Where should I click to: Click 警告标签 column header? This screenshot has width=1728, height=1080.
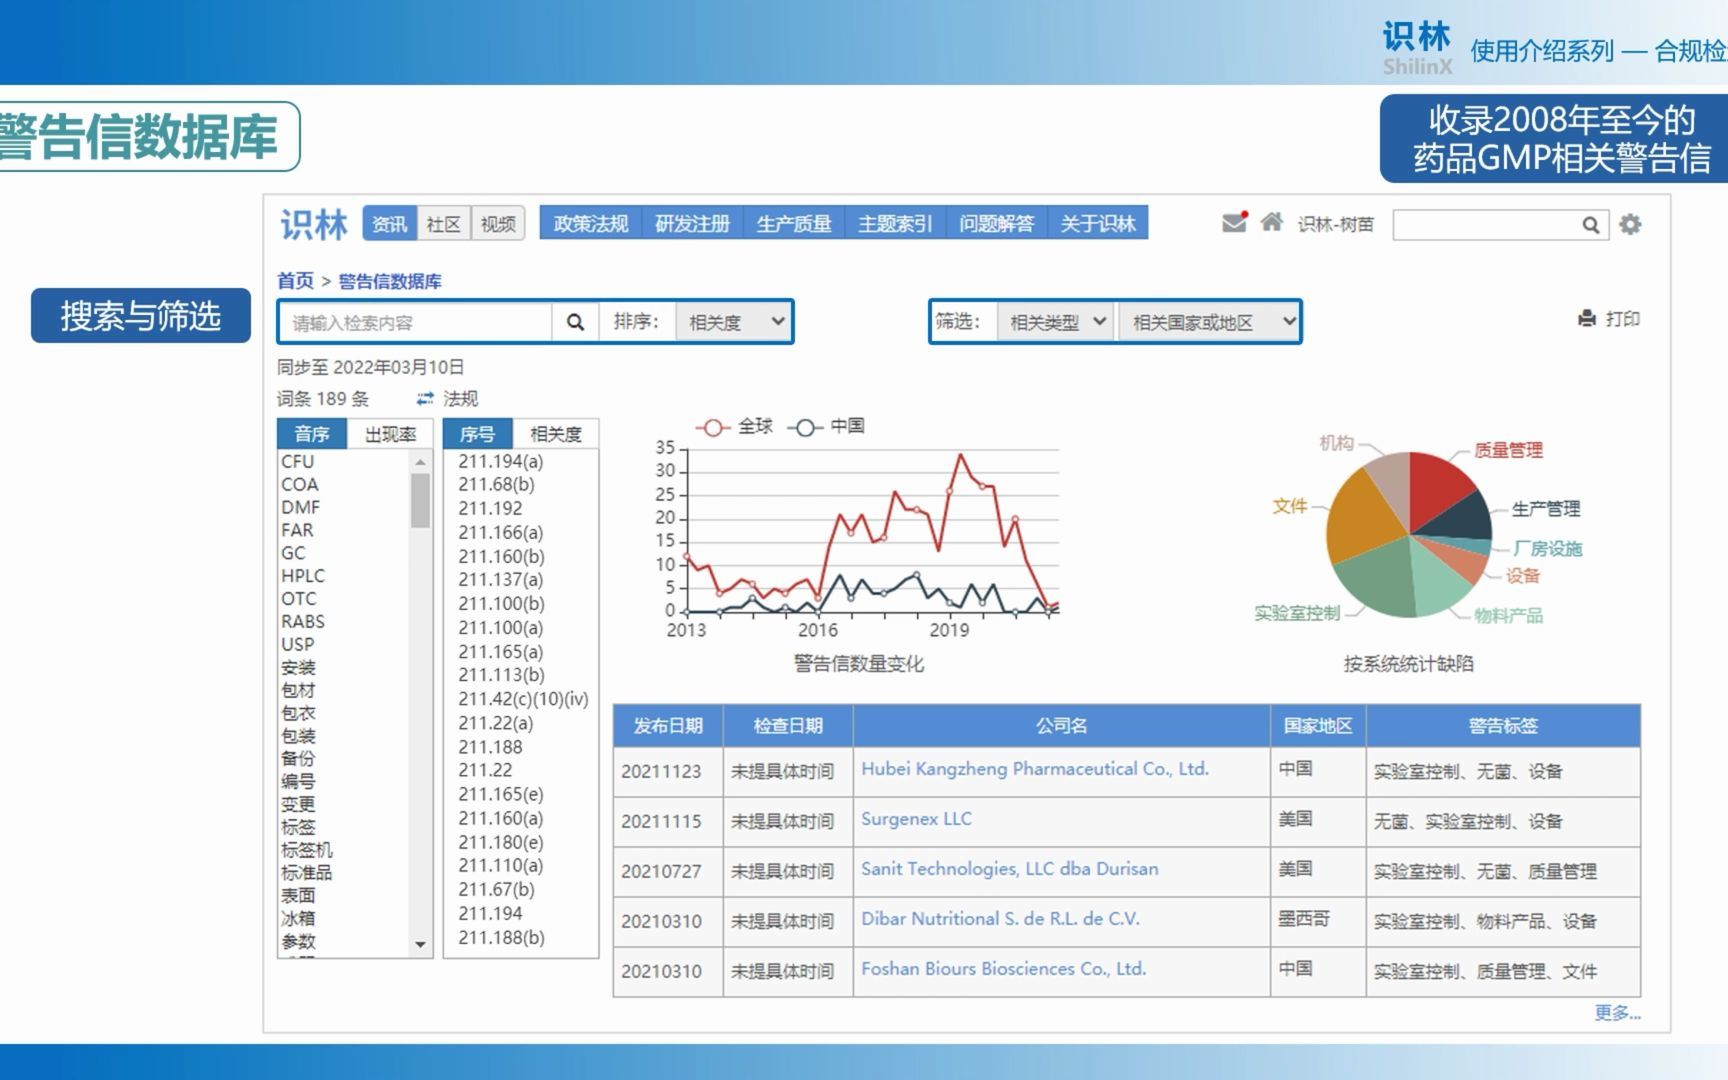(1503, 725)
